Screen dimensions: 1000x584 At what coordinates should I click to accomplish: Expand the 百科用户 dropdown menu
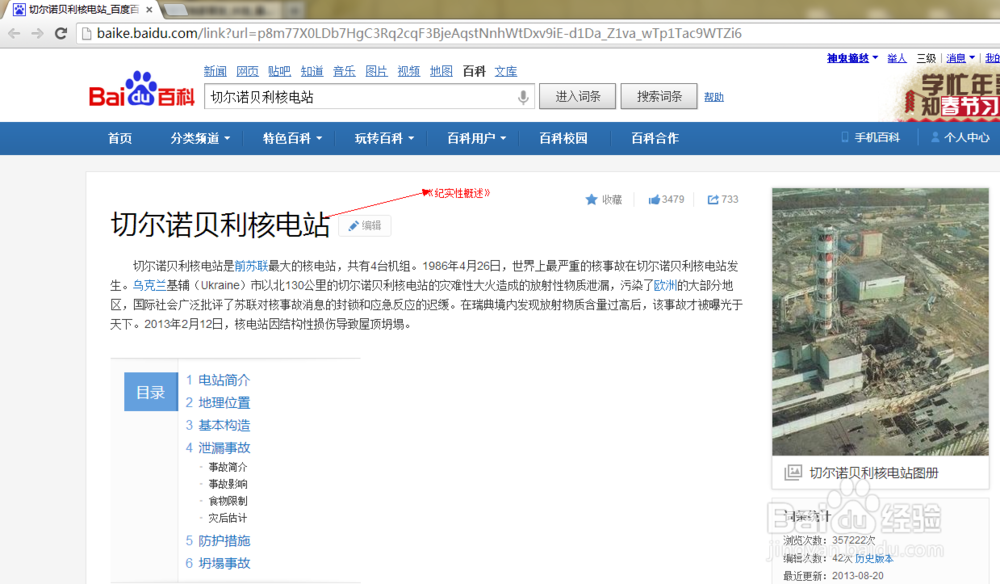(476, 138)
